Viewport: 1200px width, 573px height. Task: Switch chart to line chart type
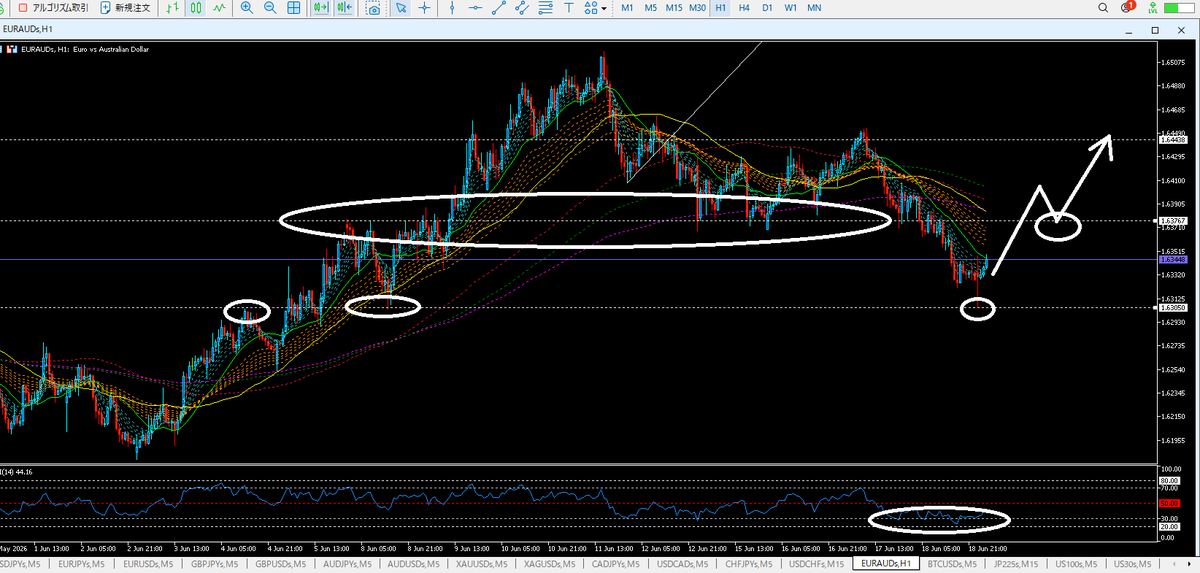coord(221,8)
